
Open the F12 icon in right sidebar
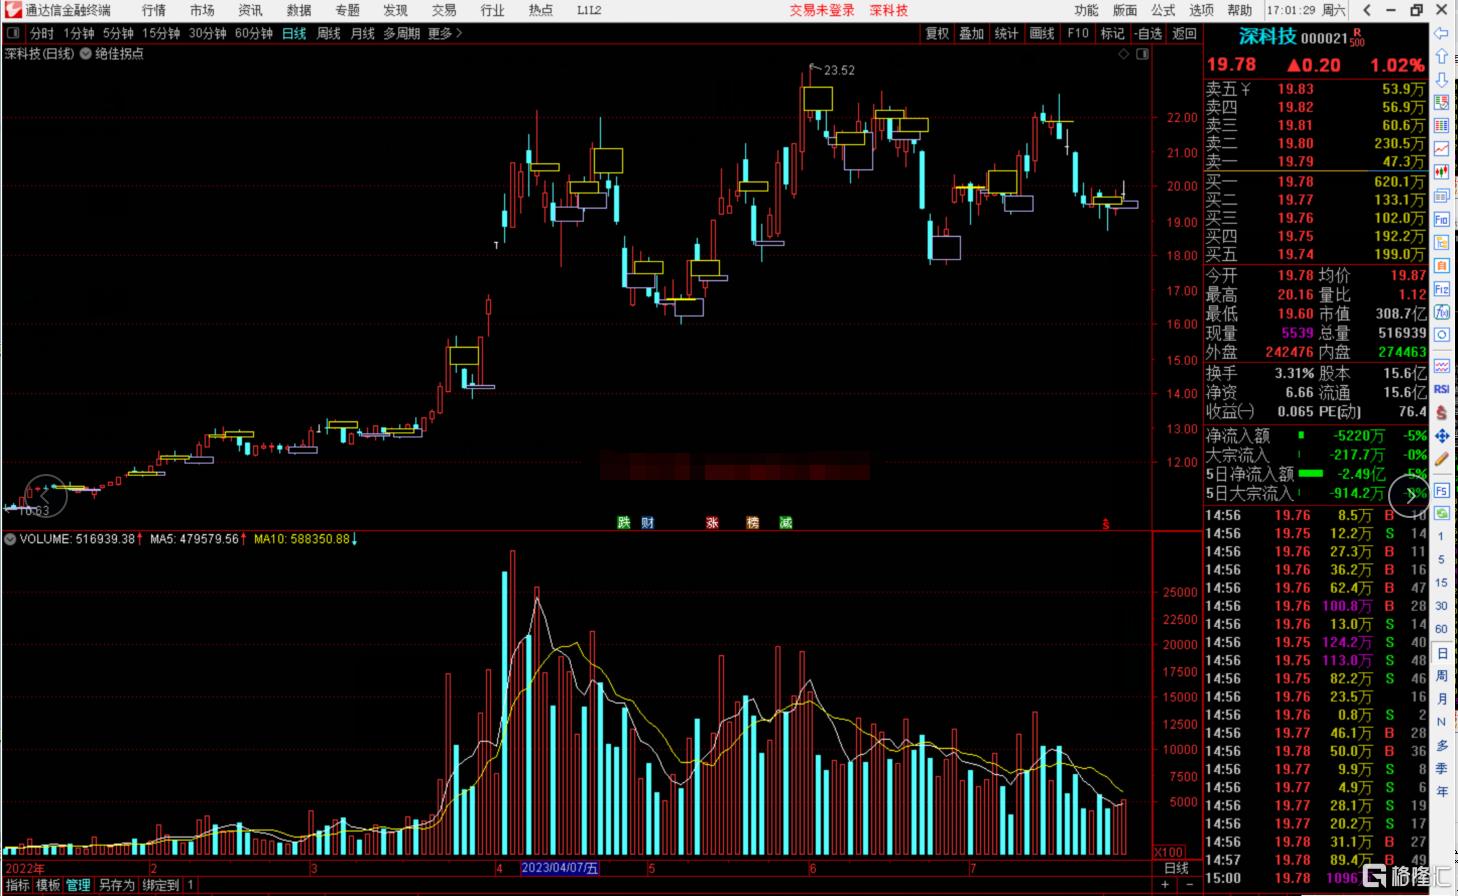[1441, 289]
